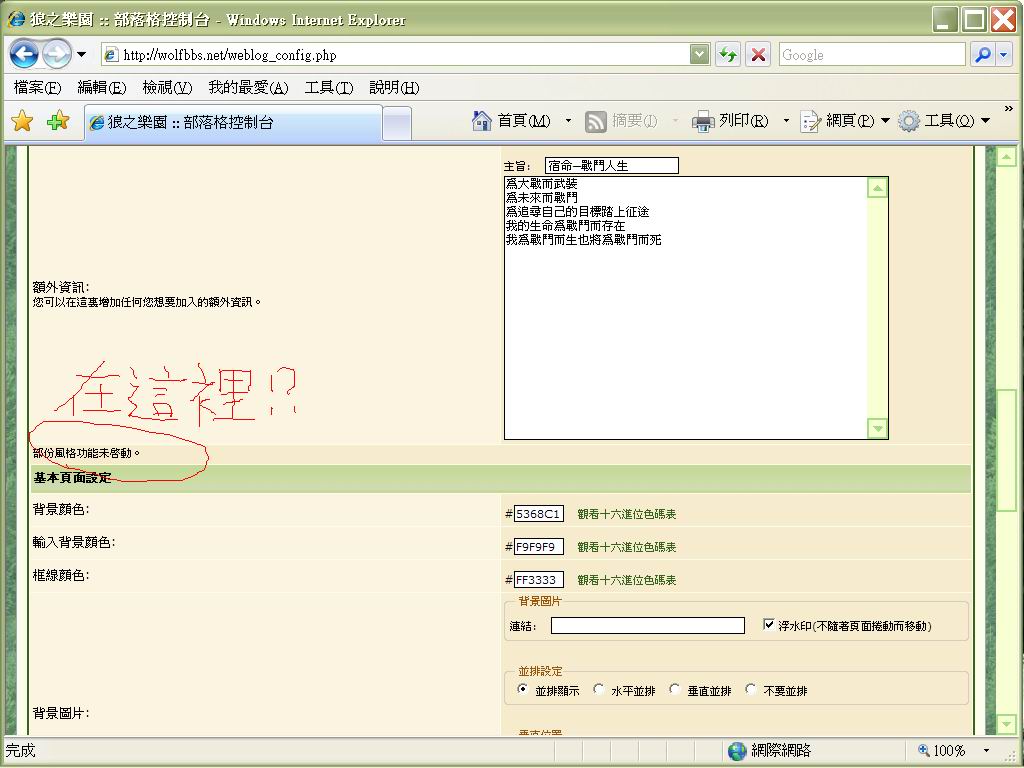Click the Print printer icon
1024x768 pixels.
(x=703, y=121)
